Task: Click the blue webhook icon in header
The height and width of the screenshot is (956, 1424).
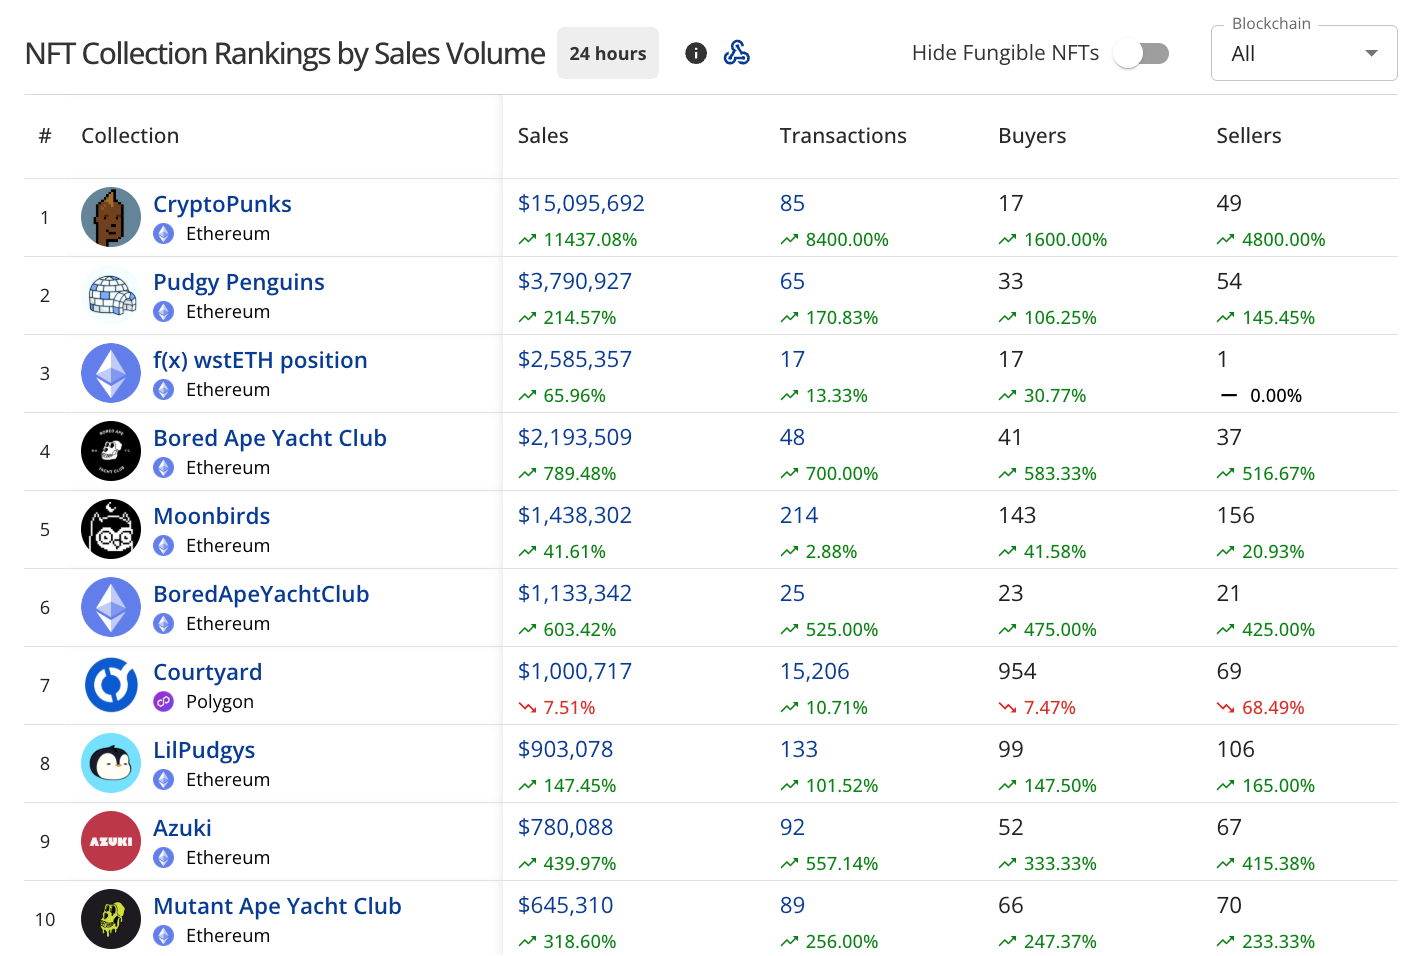Action: [x=737, y=53]
